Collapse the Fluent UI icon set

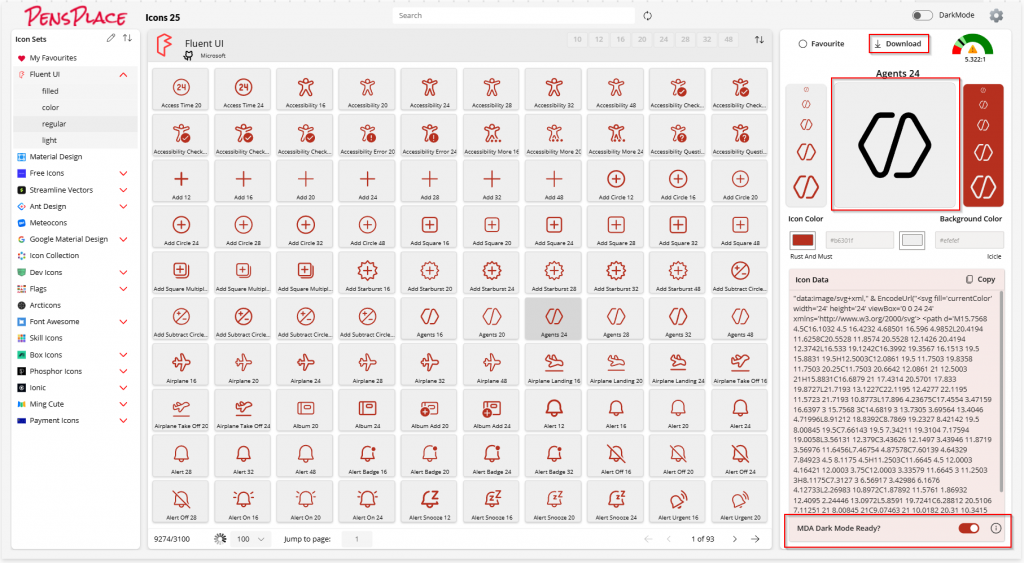tap(123, 74)
